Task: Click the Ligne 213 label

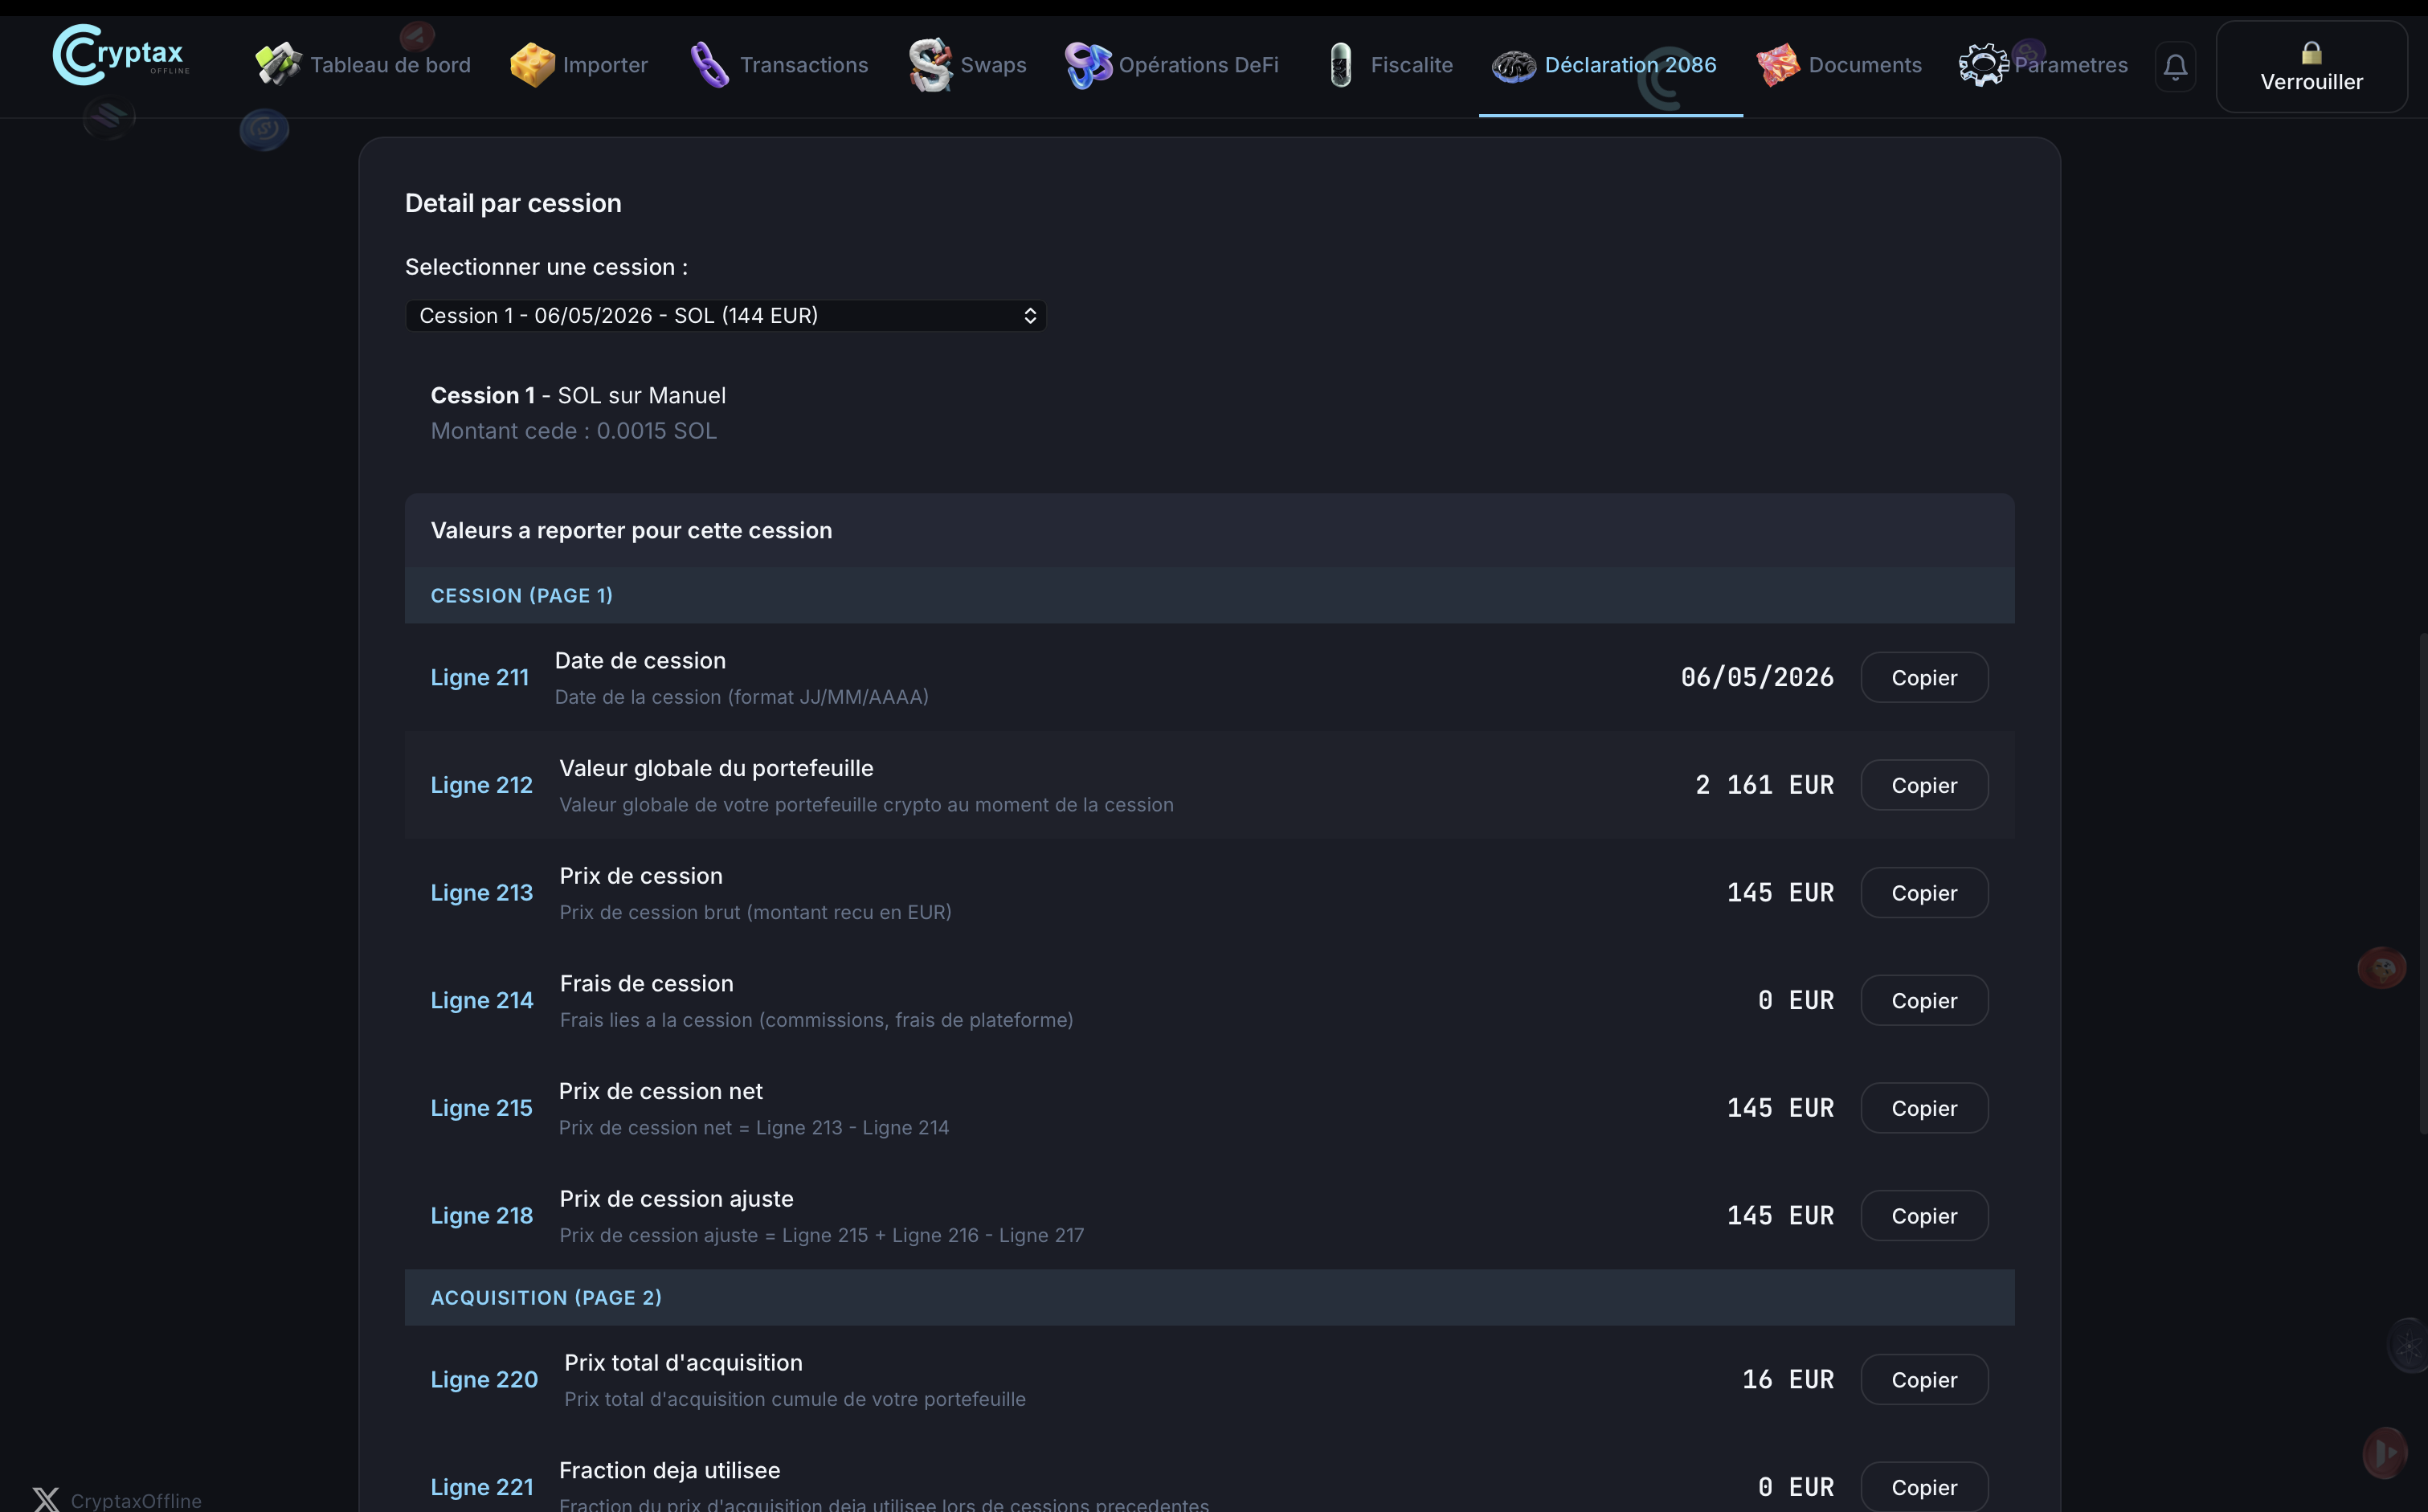Action: [482, 893]
